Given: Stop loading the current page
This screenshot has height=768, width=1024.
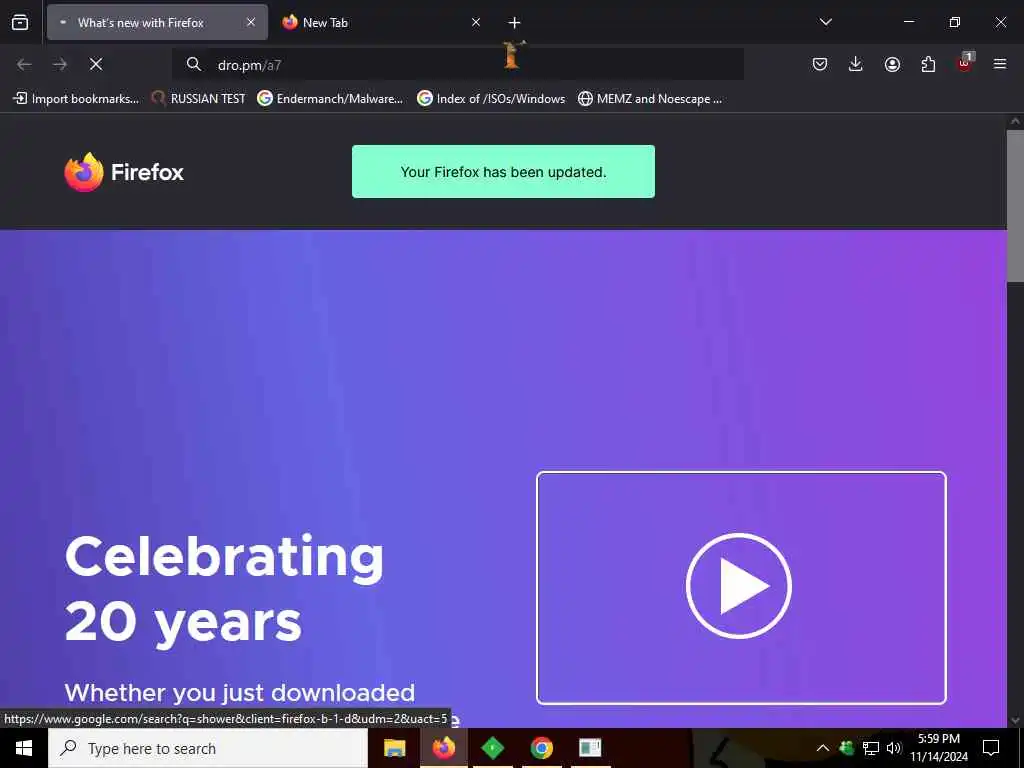Looking at the screenshot, I should click(96, 64).
